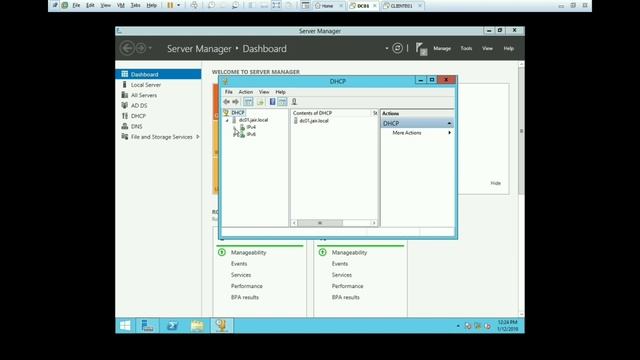Open the Help menu in Server Manager header
Image resolution: width=640 pixels, height=360 pixels.
click(509, 49)
